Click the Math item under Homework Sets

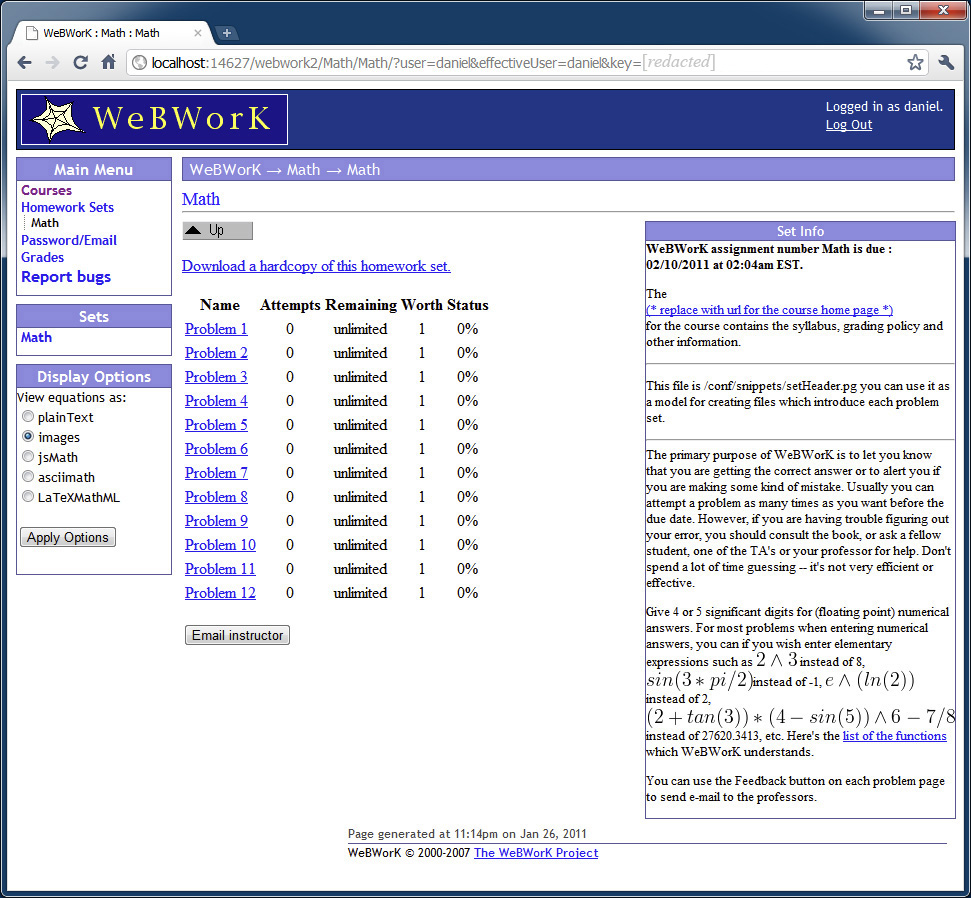tap(45, 223)
